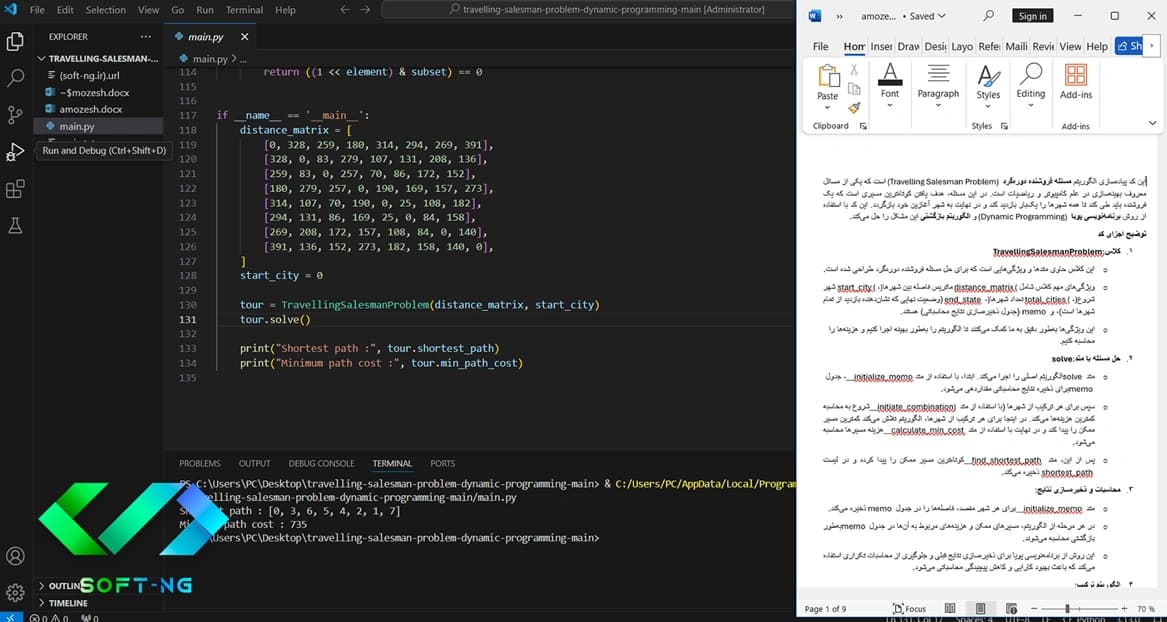Image resolution: width=1167 pixels, height=622 pixels.
Task: Open Add-ins from the Word ribbon
Action: tap(1075, 82)
